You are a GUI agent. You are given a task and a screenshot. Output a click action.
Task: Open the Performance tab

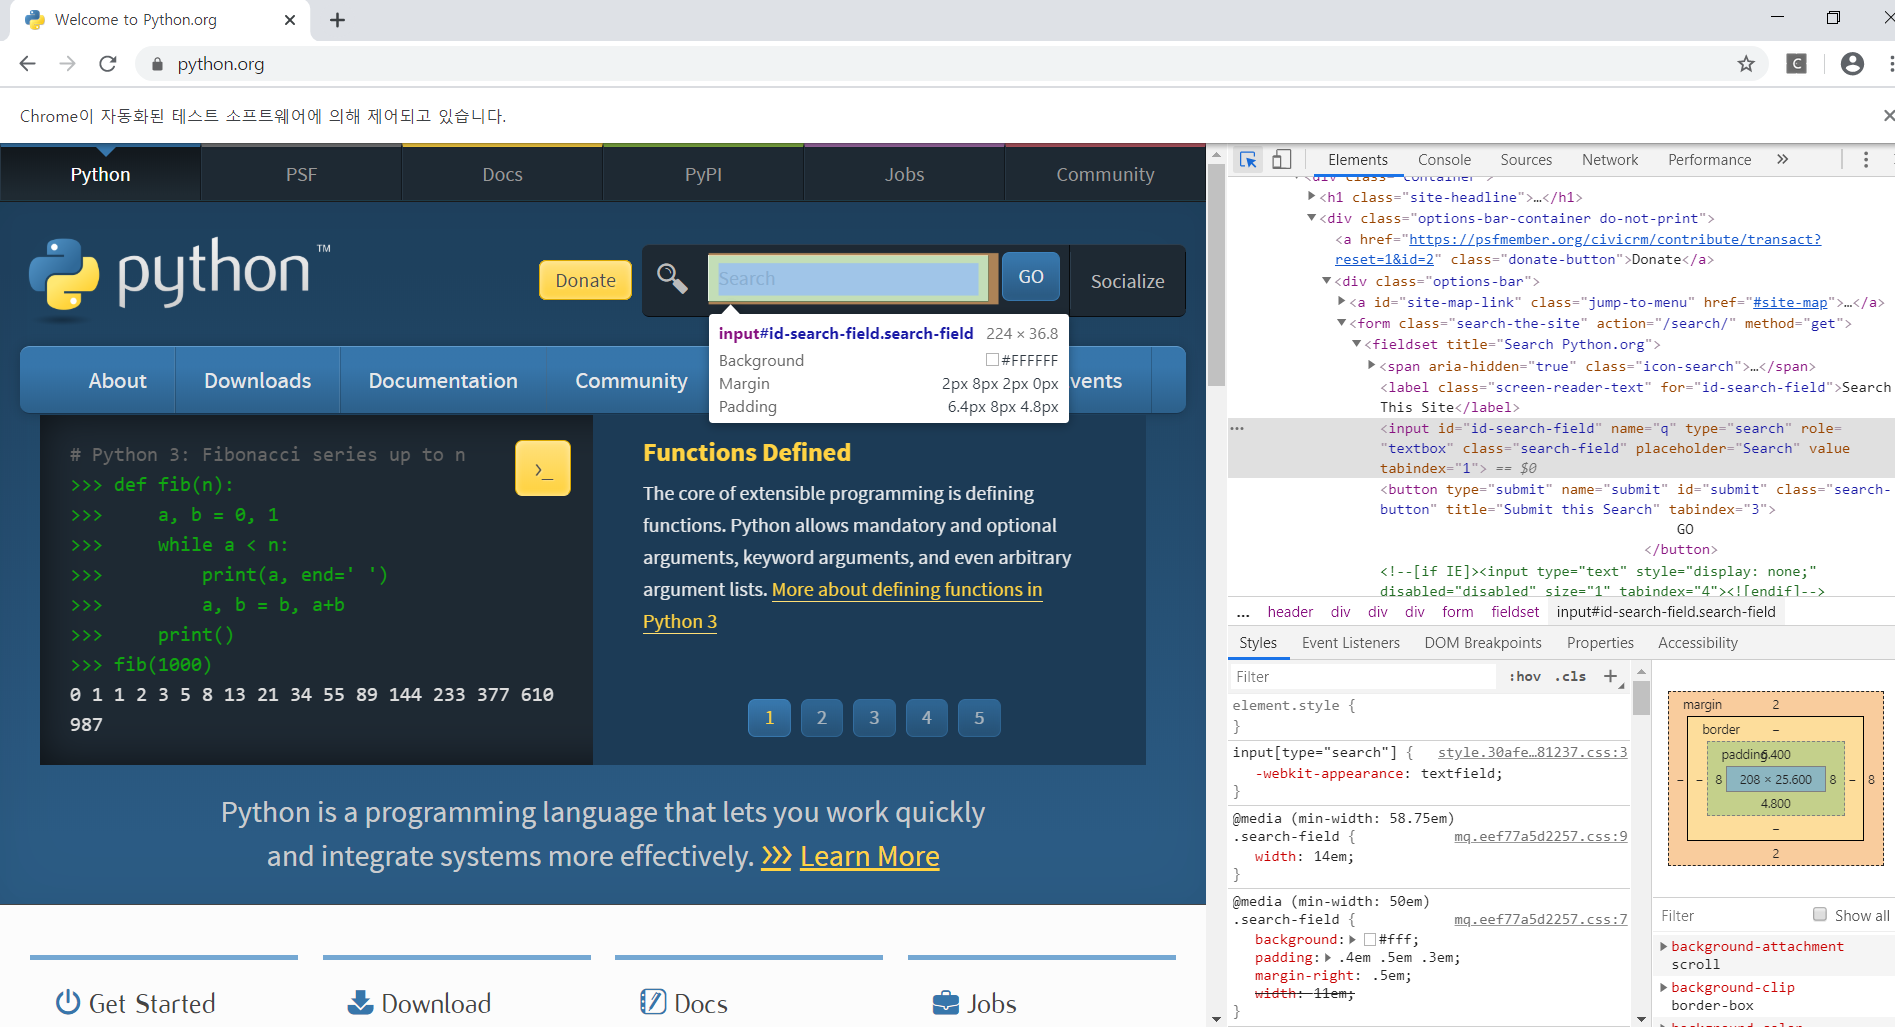pyautogui.click(x=1709, y=160)
